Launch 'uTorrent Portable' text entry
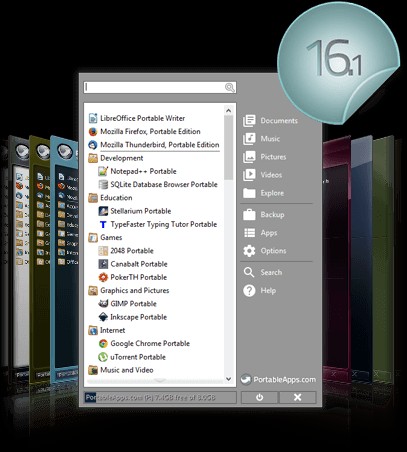Image resolution: width=407 pixels, height=452 pixels. click(138, 357)
